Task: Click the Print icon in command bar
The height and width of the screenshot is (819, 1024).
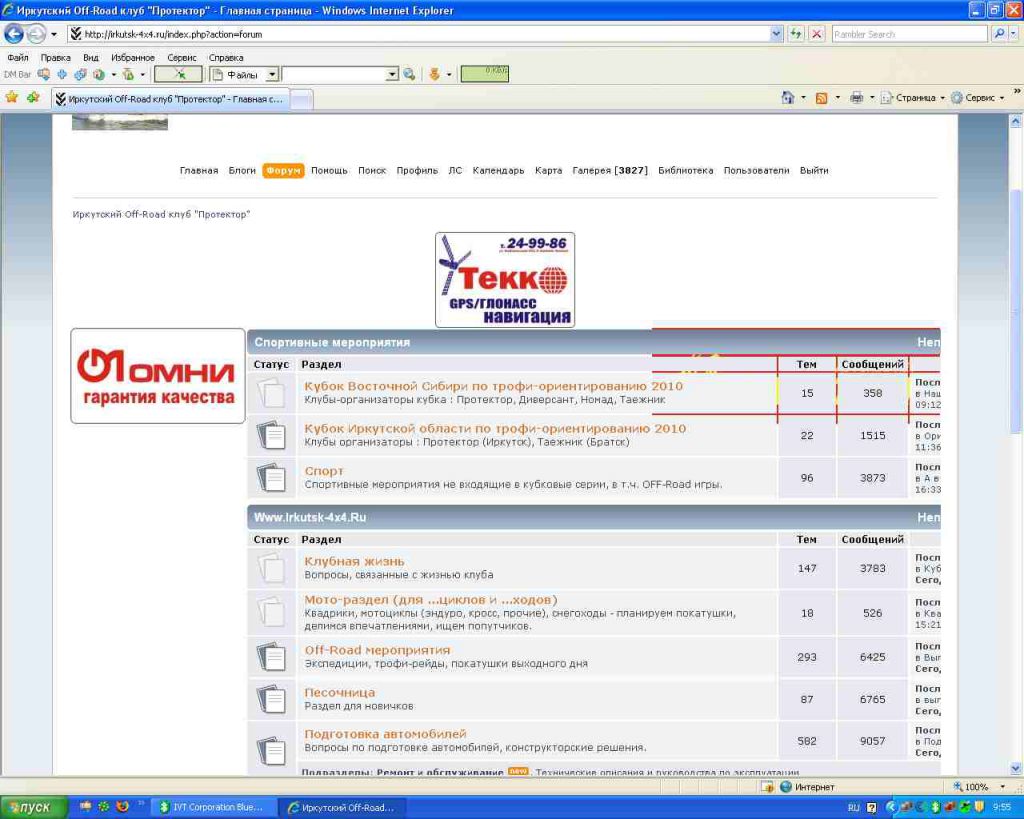Action: coord(856,98)
